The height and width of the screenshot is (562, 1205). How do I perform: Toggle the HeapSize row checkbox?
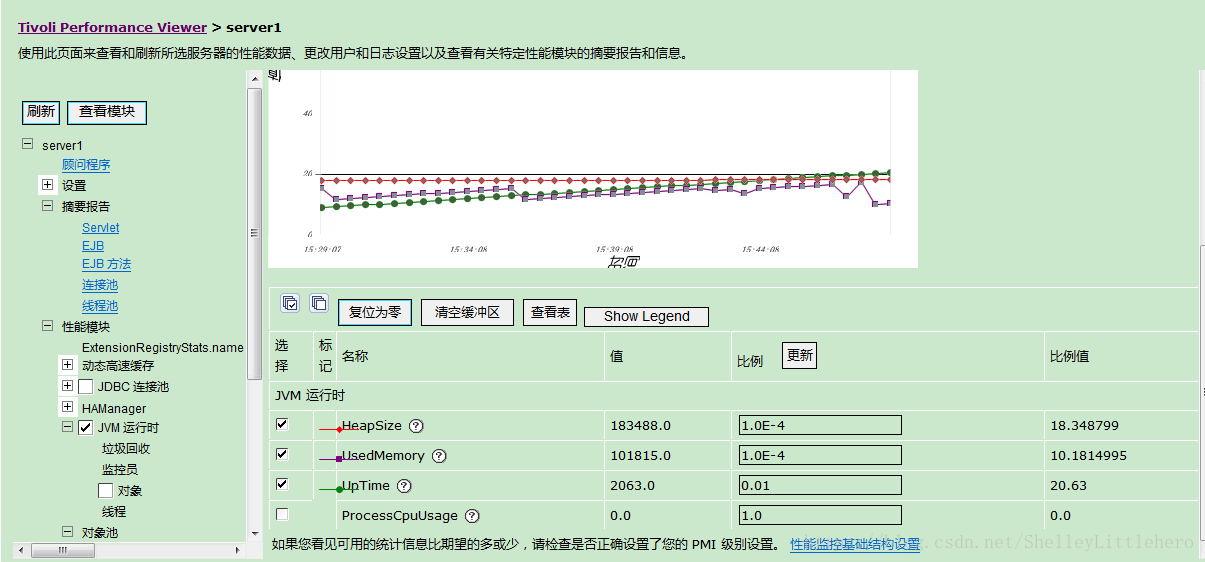coord(282,424)
